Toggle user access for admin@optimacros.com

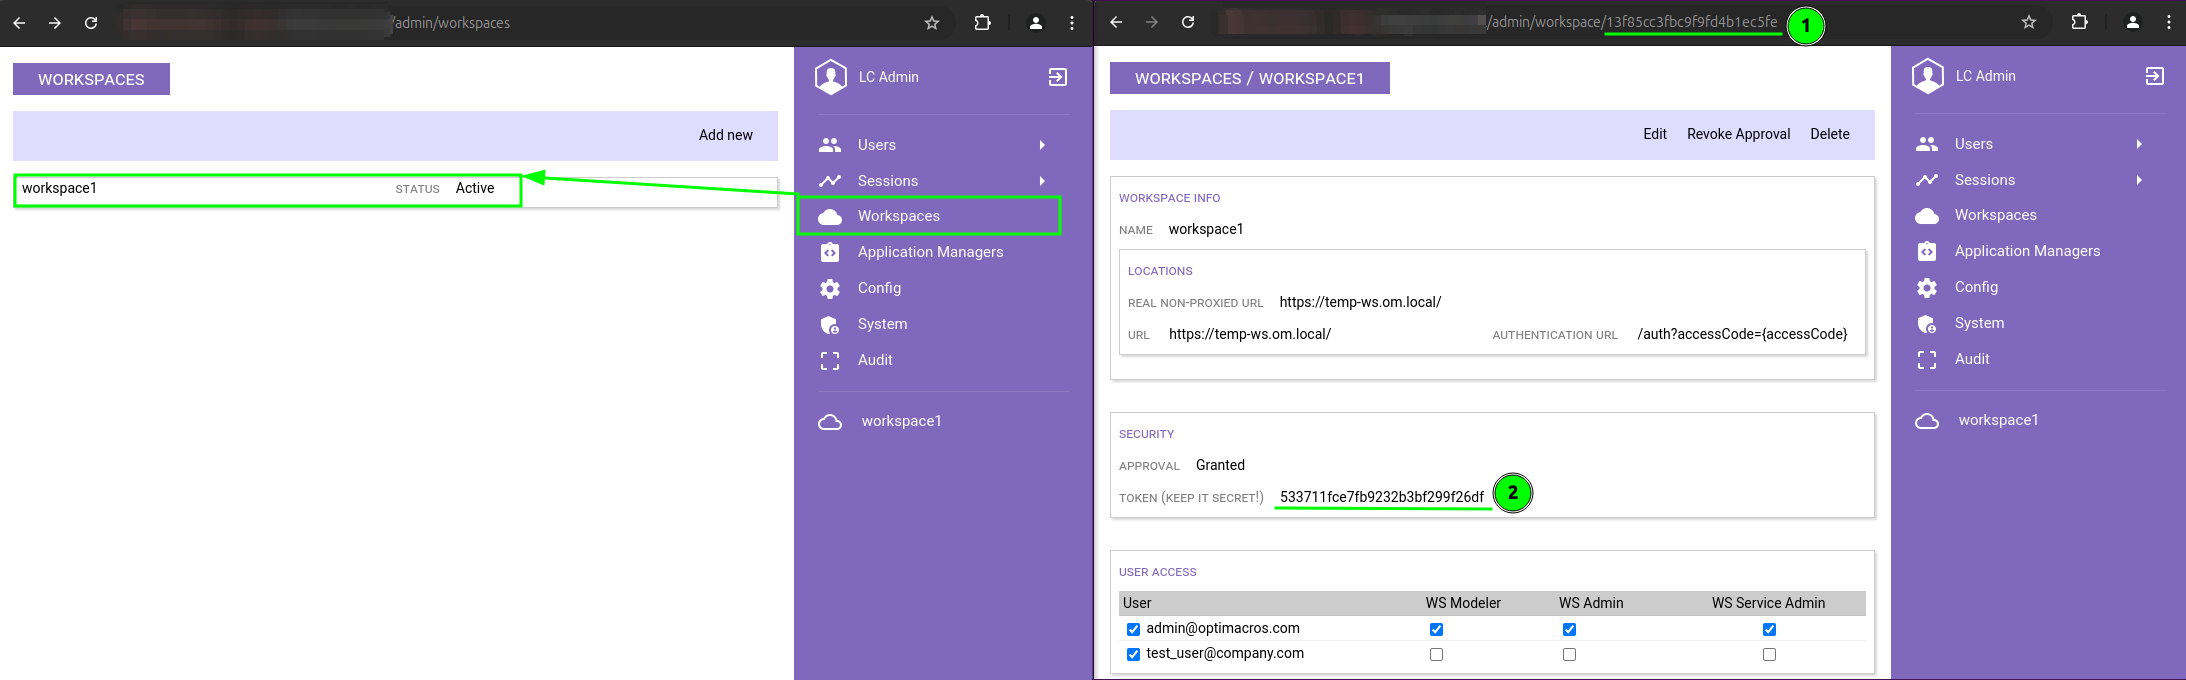[1133, 630]
